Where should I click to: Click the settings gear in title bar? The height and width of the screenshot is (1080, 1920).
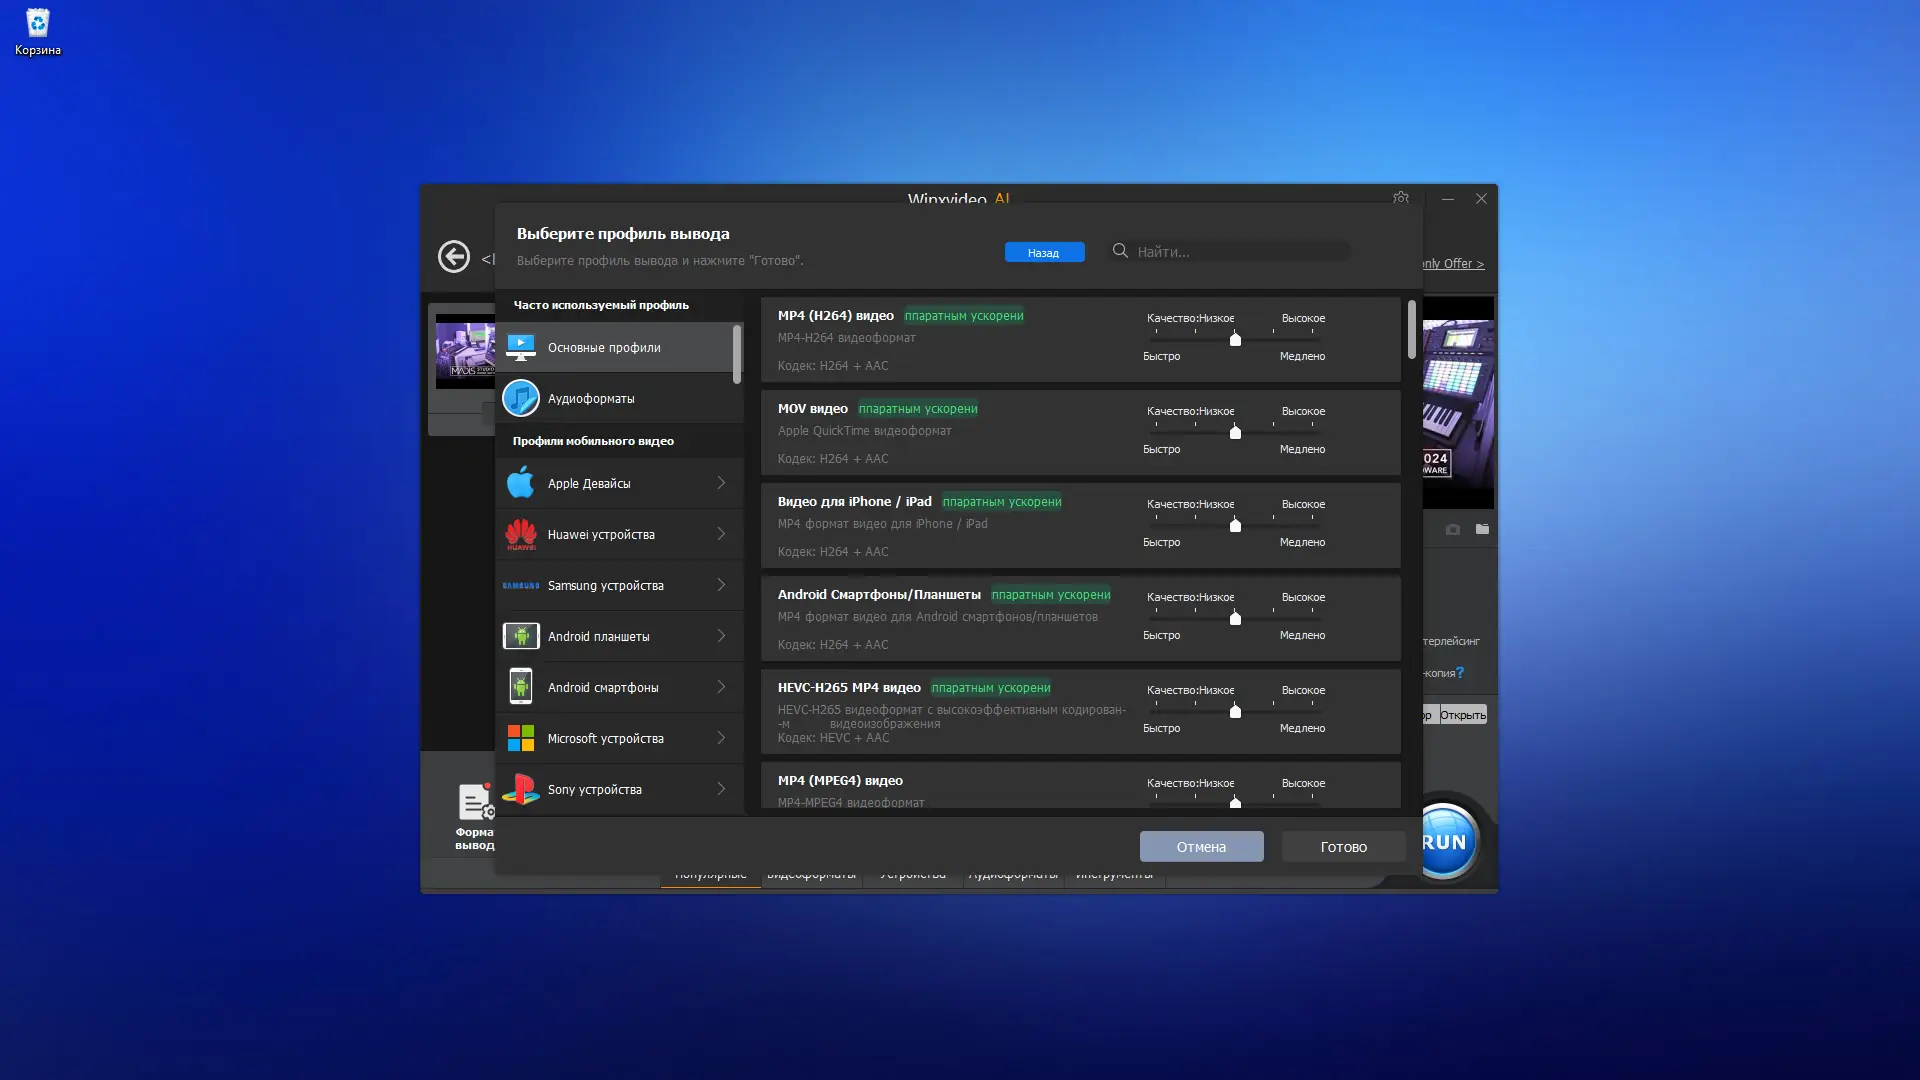coord(1400,198)
